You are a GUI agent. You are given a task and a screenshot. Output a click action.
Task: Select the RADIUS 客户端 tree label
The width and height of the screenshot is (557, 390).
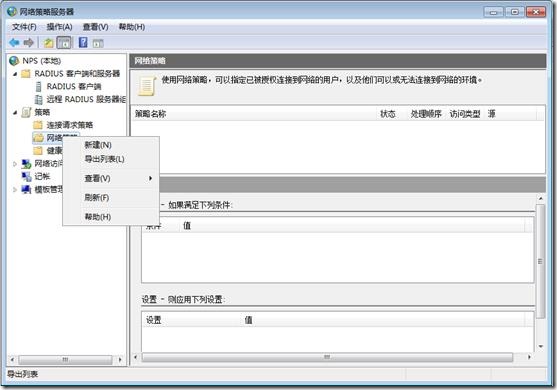pos(74,86)
